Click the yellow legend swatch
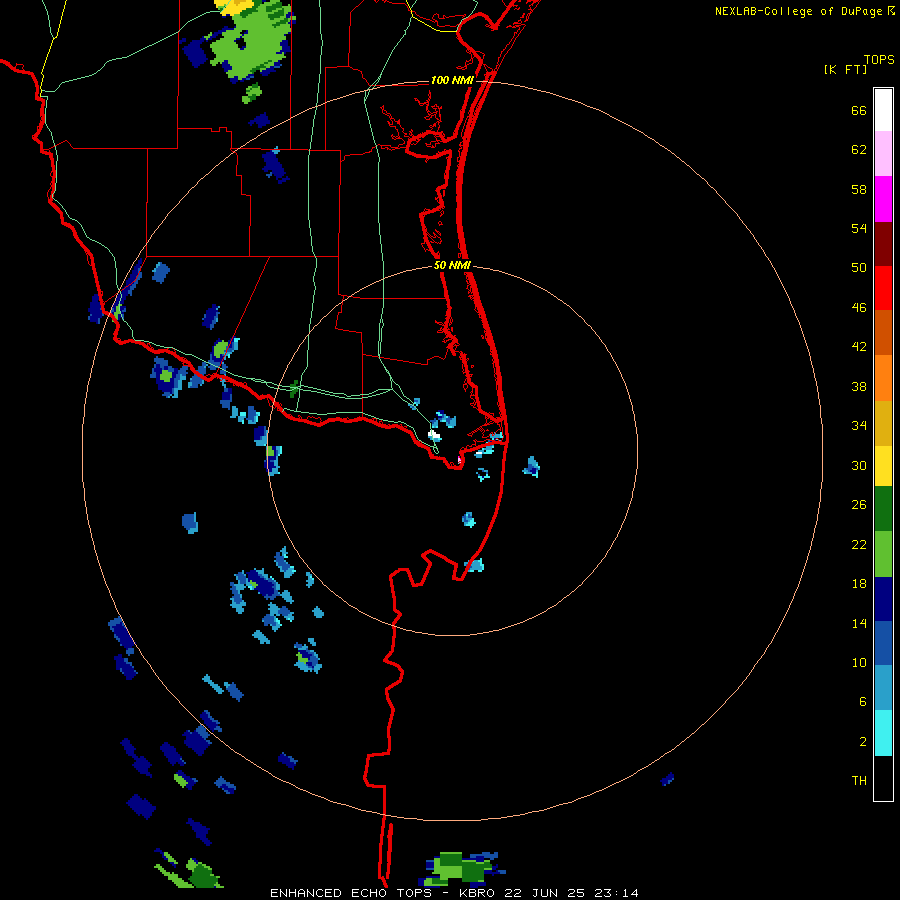The width and height of the screenshot is (900, 900). point(883,466)
